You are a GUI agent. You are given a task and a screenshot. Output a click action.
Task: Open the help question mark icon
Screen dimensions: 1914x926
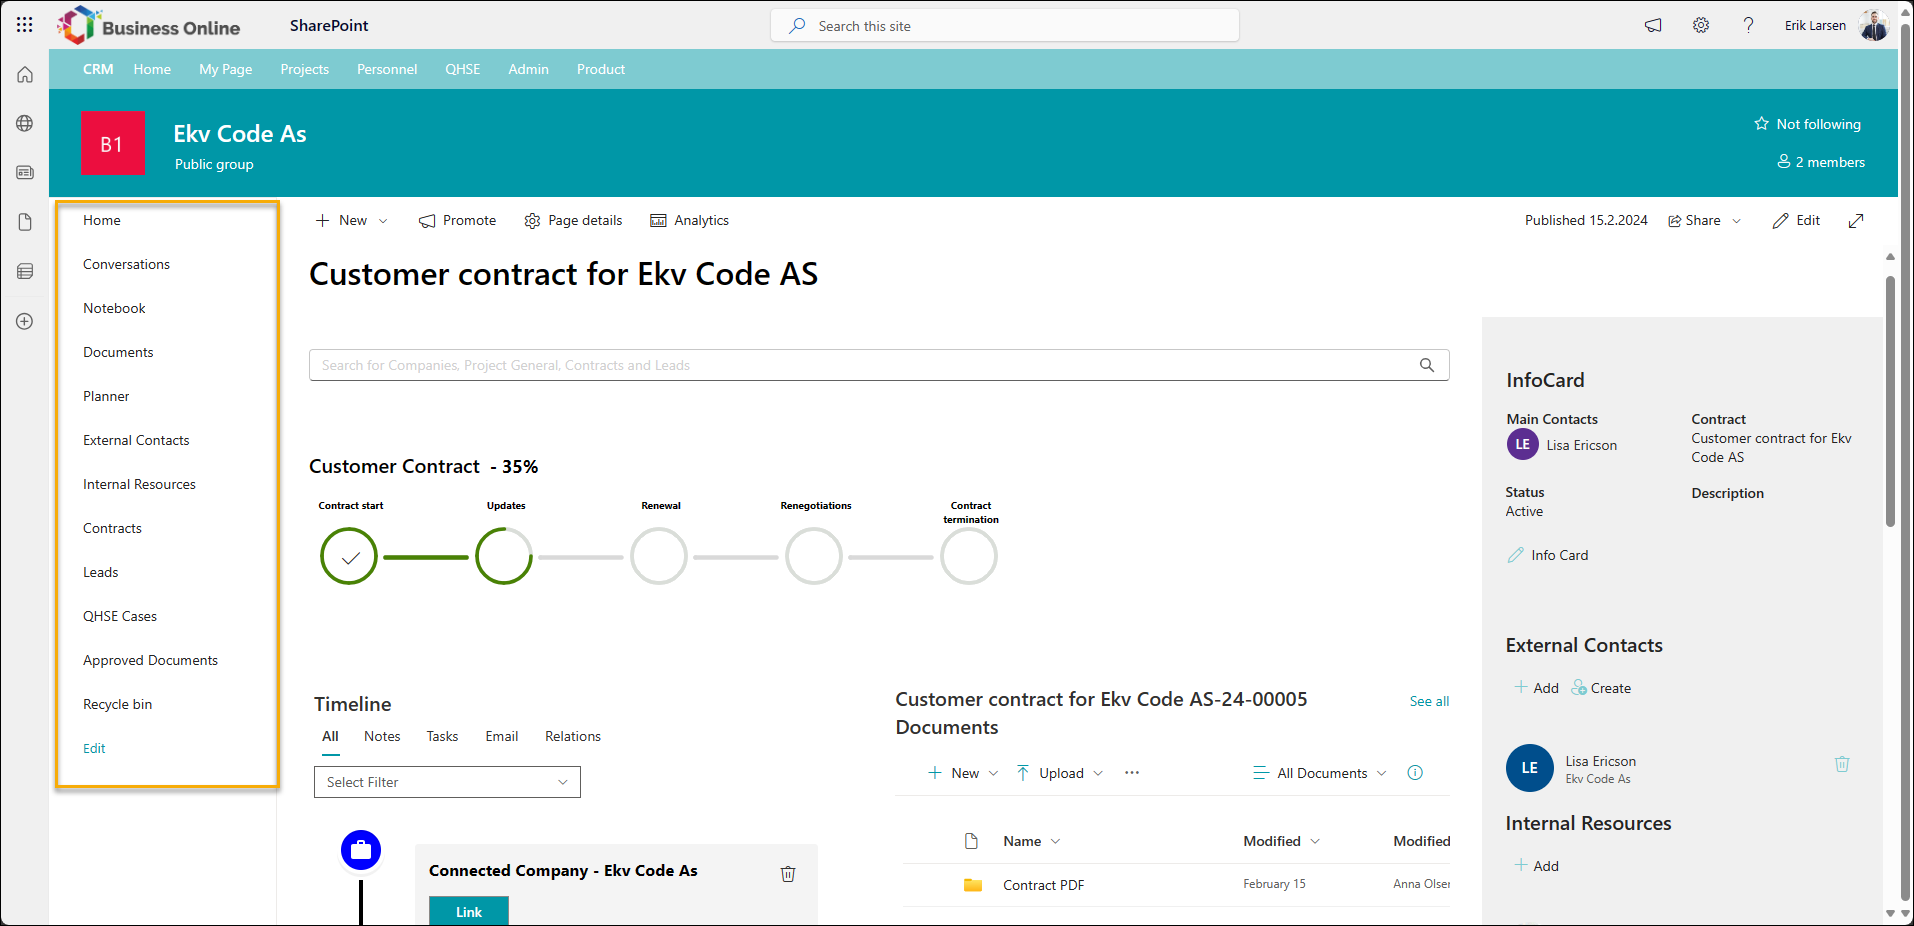click(x=1748, y=25)
